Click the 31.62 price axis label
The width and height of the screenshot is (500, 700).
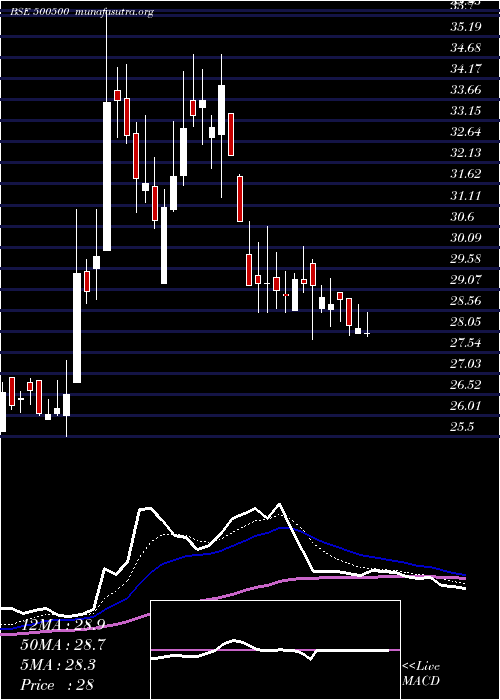466,174
